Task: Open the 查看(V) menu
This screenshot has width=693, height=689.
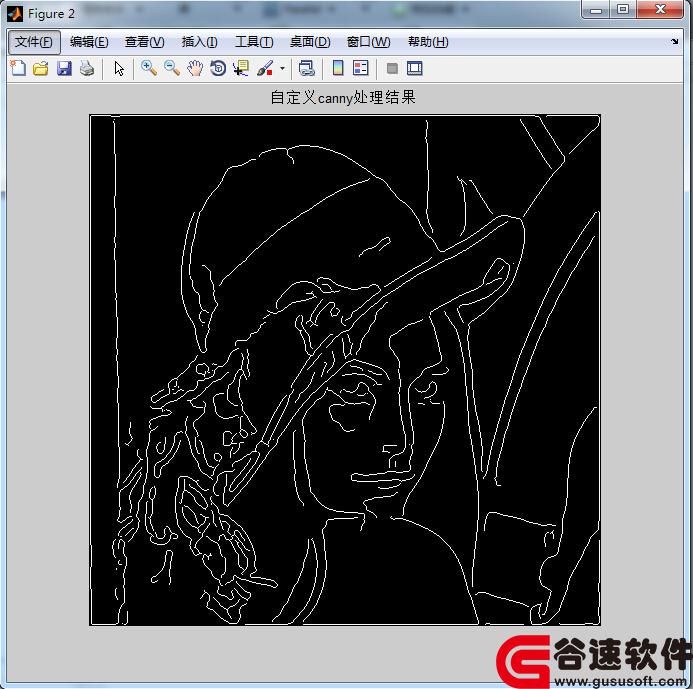Action: point(145,42)
